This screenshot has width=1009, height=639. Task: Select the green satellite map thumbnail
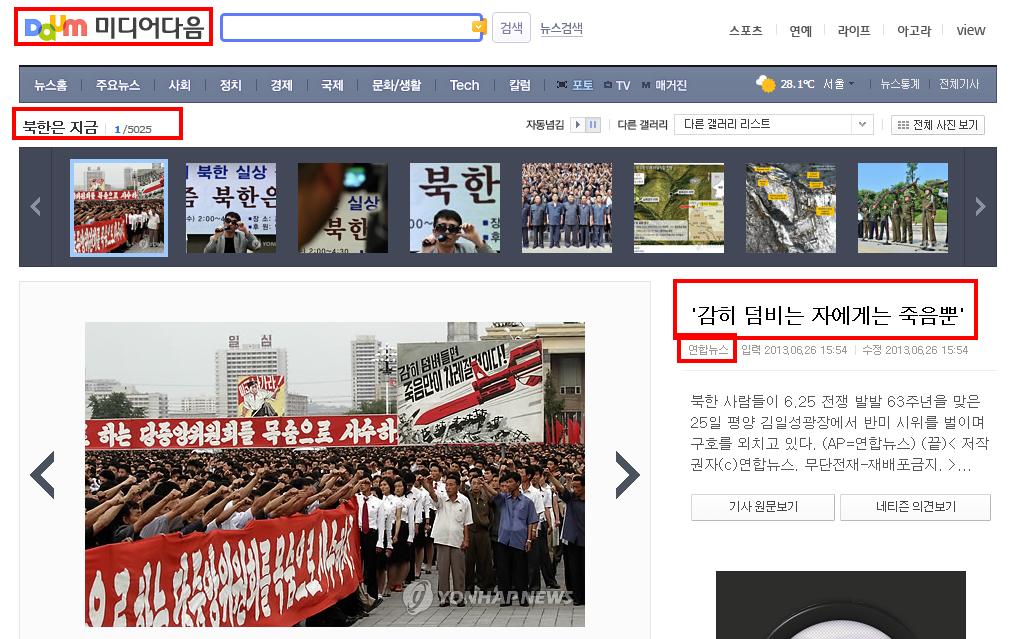pos(679,208)
